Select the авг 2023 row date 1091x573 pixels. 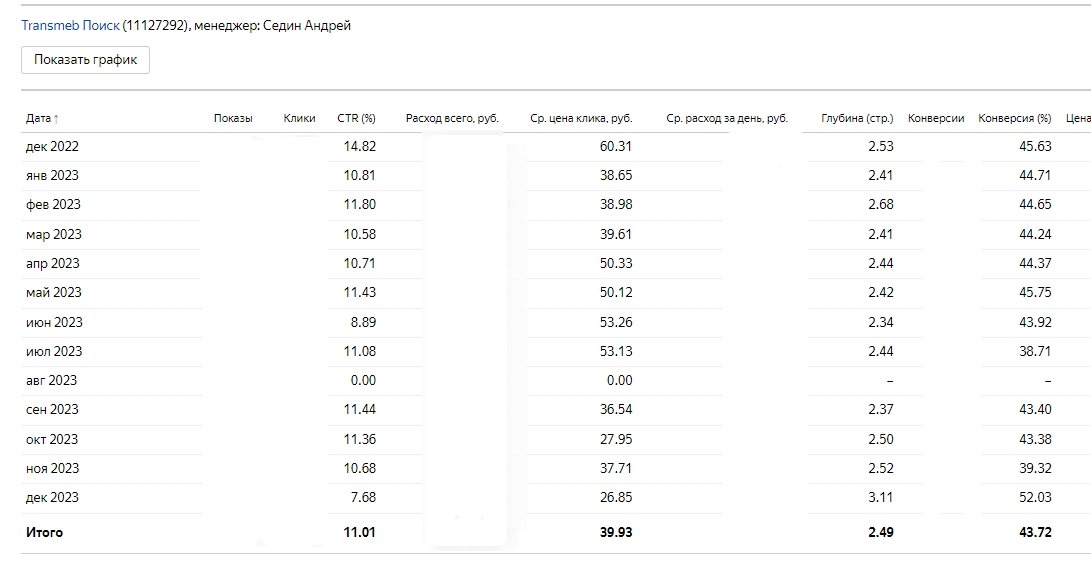coord(51,380)
